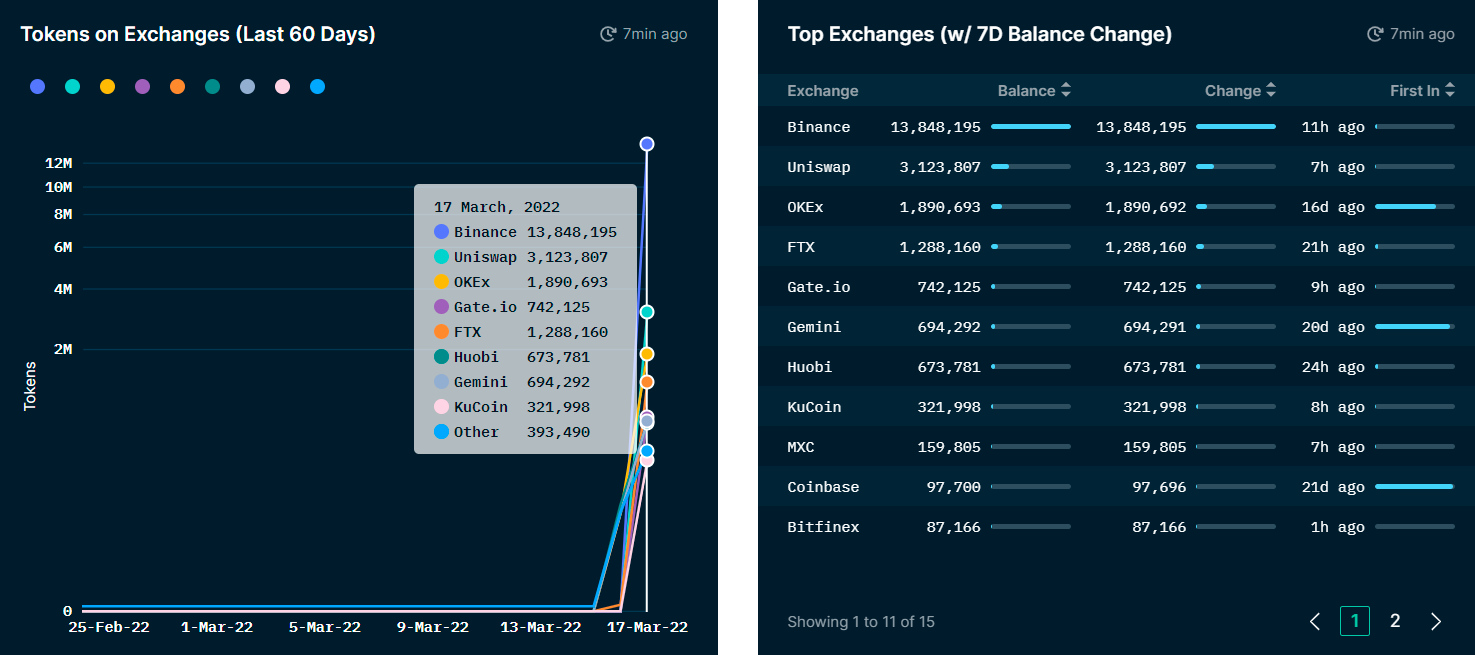
Task: Toggle the light blue Other legend dot
Action: (x=317, y=87)
